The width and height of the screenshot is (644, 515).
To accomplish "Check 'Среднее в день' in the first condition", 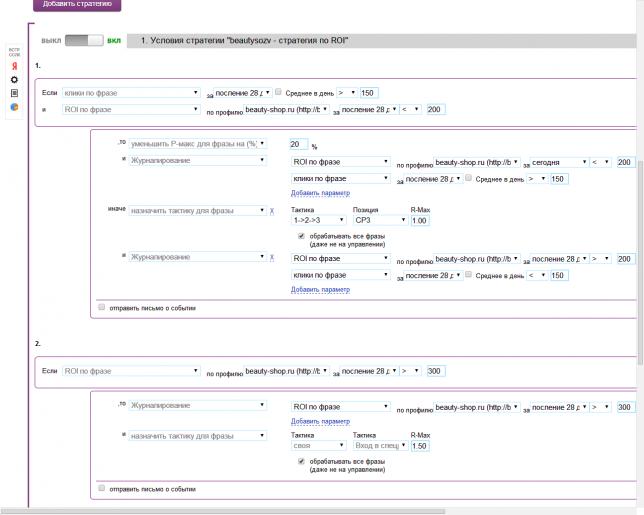I will (x=278, y=93).
